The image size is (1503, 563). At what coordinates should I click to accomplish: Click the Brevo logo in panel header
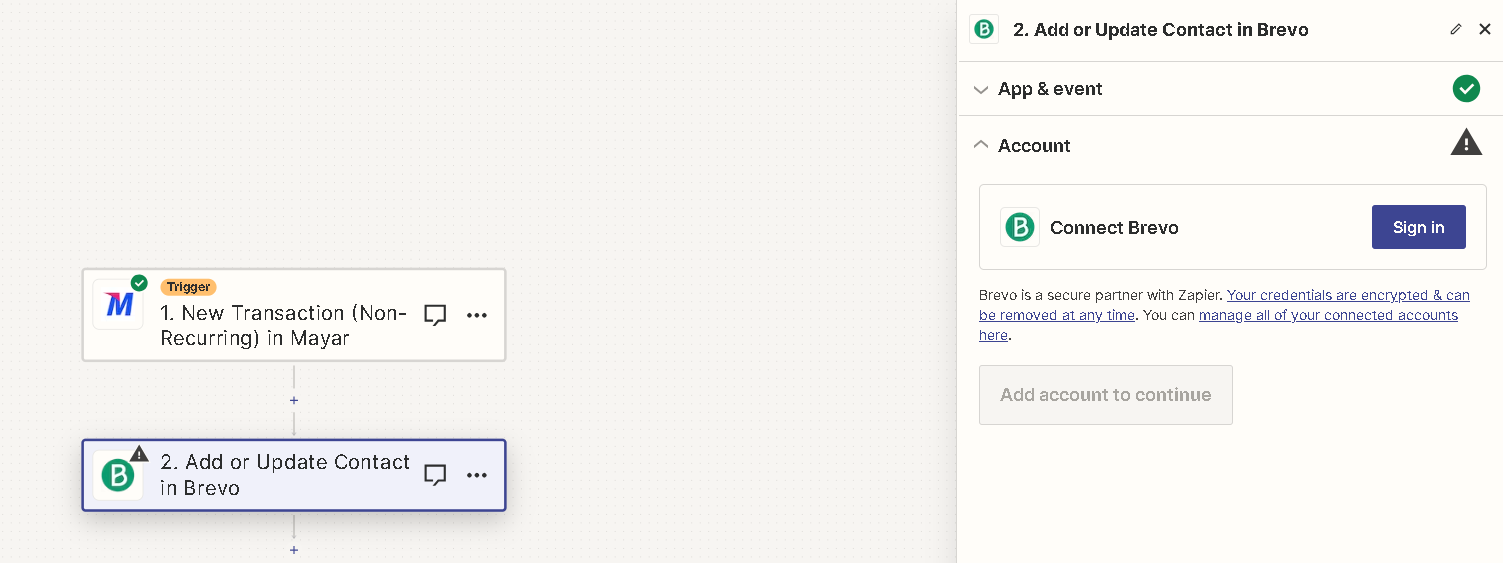[984, 29]
